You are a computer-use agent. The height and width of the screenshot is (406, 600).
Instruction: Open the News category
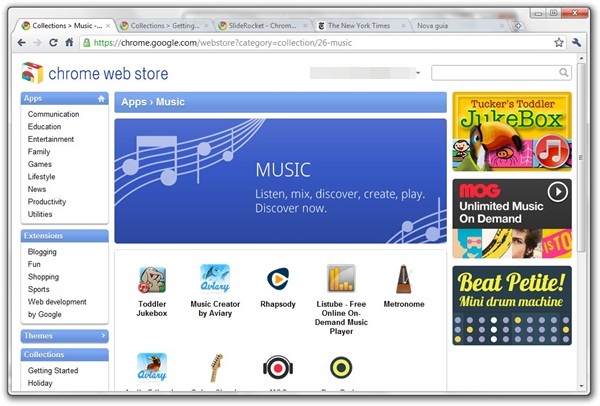37,189
